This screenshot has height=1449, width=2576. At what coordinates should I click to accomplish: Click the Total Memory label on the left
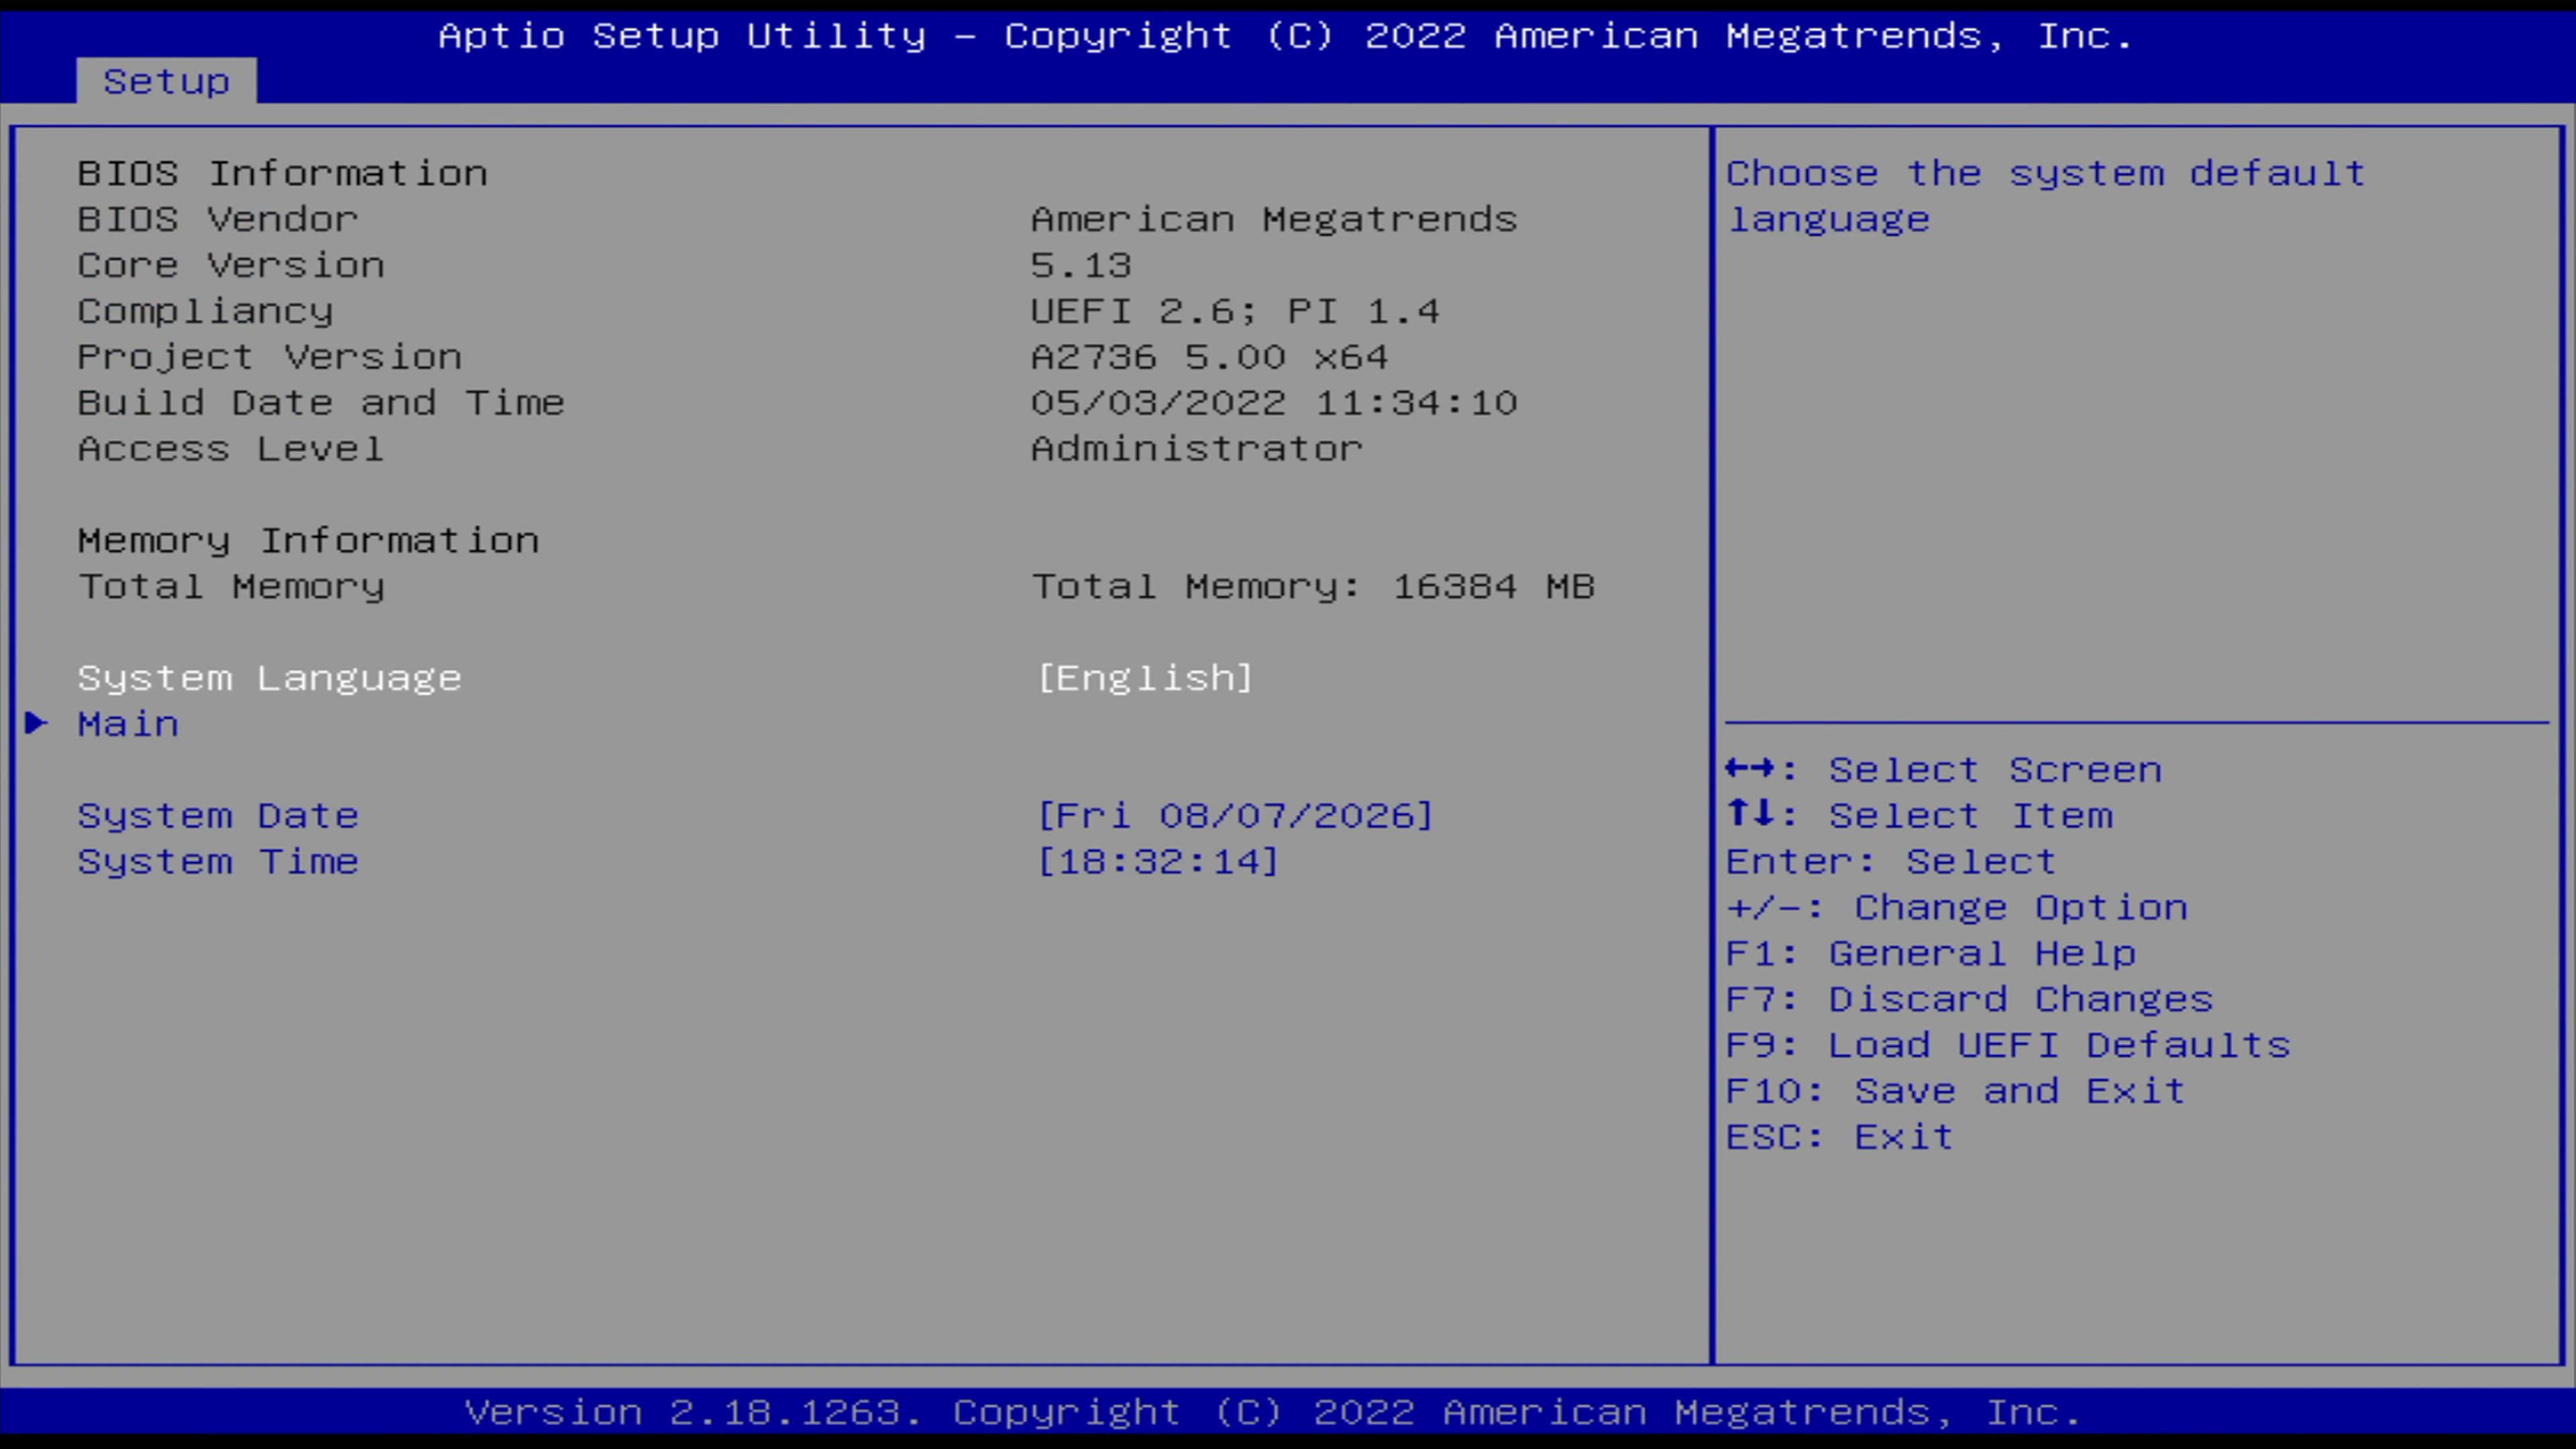coord(231,587)
